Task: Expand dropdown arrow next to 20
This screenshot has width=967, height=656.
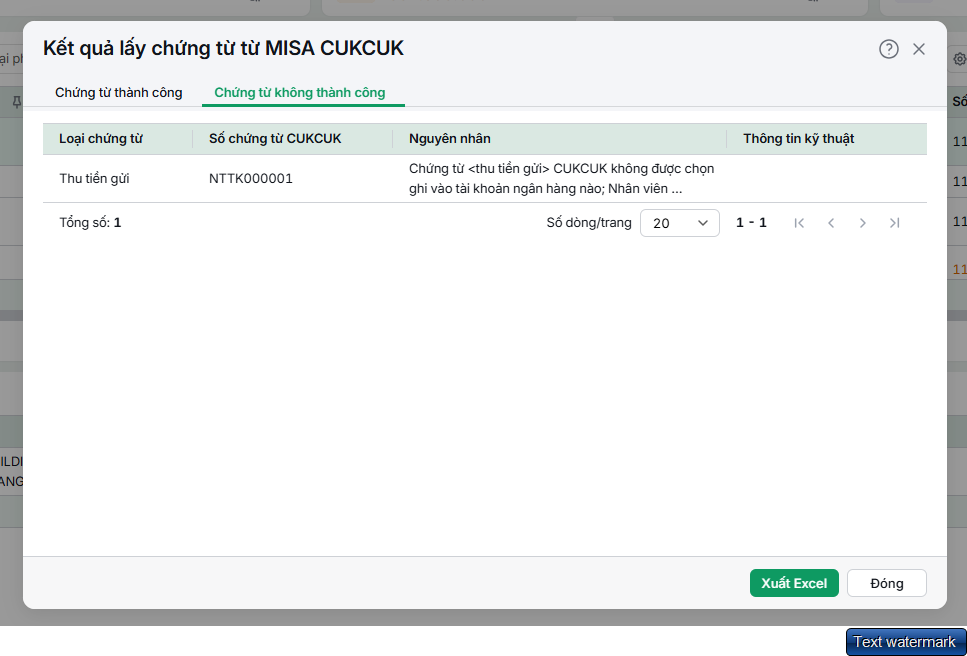Action: [702, 223]
